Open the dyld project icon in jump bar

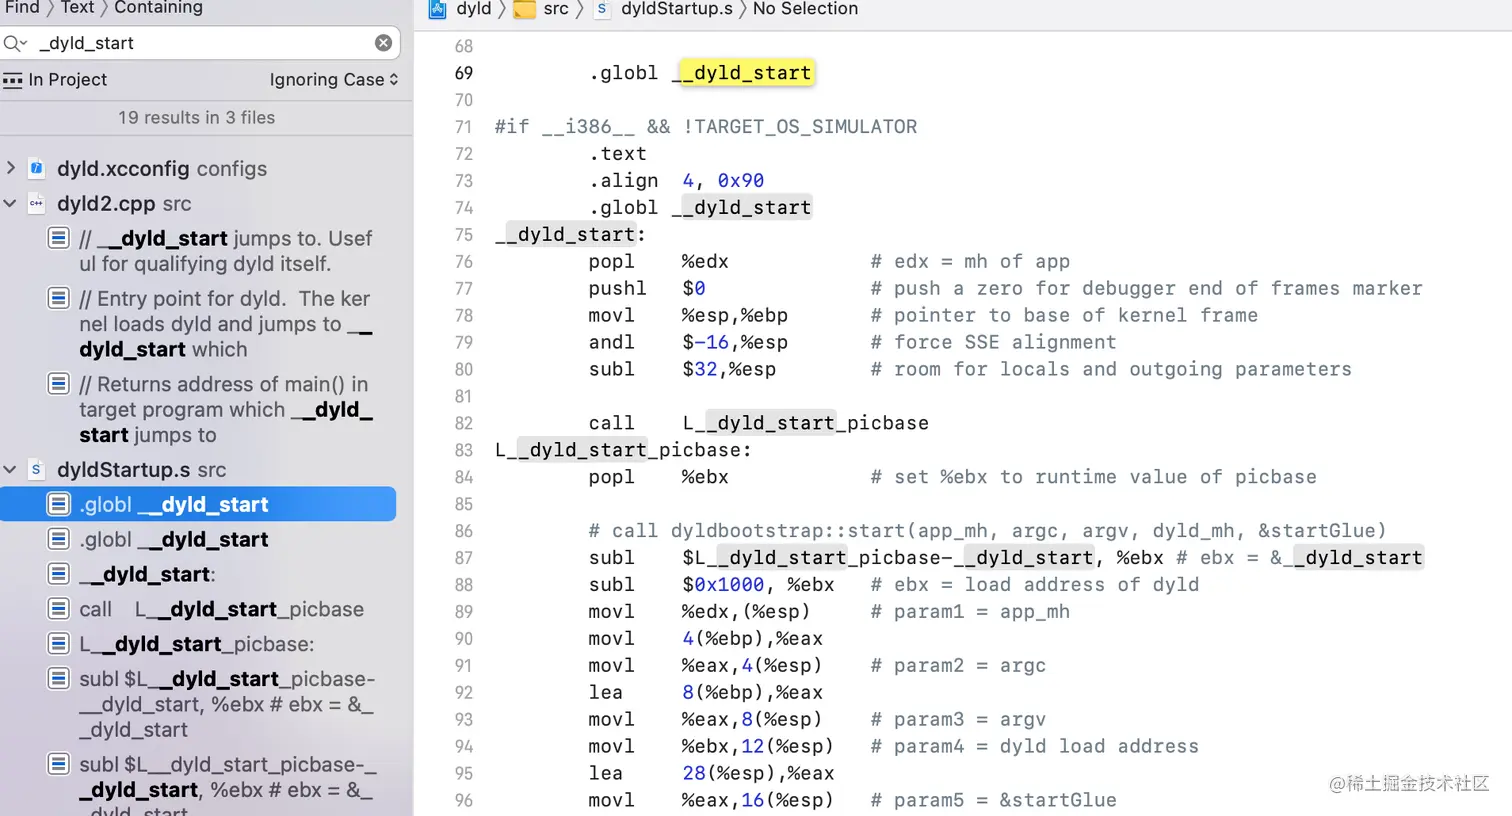438,9
